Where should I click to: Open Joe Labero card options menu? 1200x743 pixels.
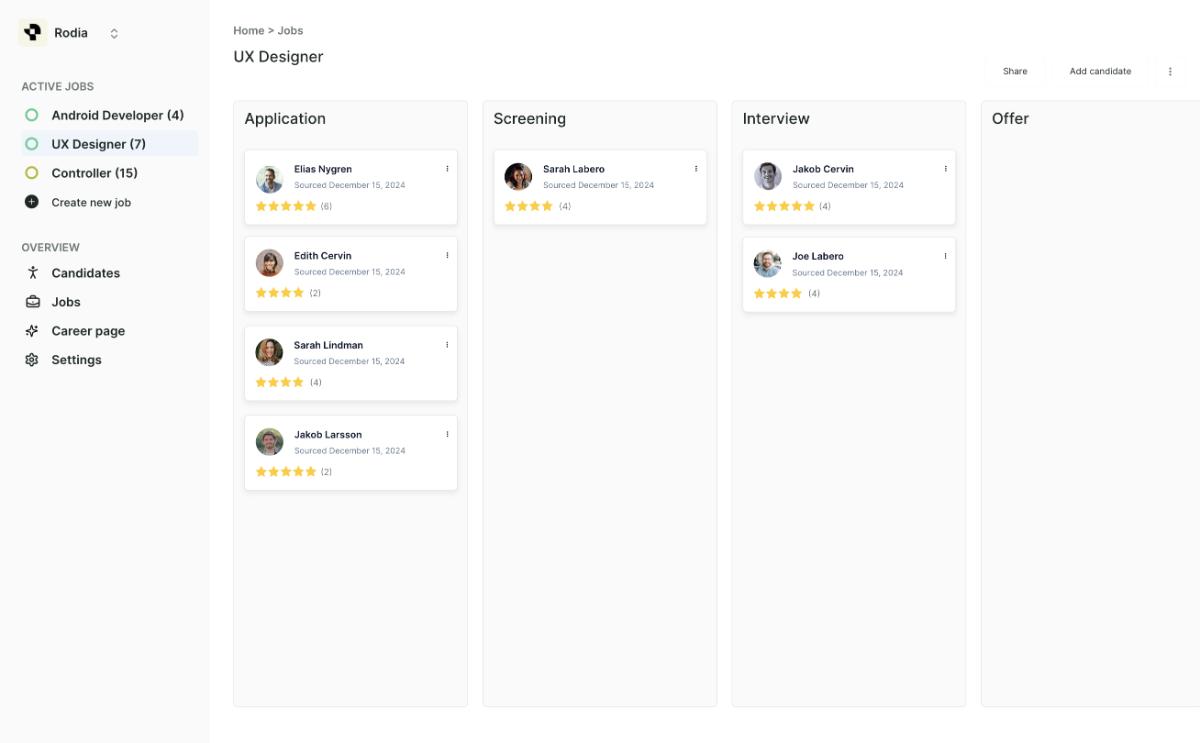[x=945, y=256]
